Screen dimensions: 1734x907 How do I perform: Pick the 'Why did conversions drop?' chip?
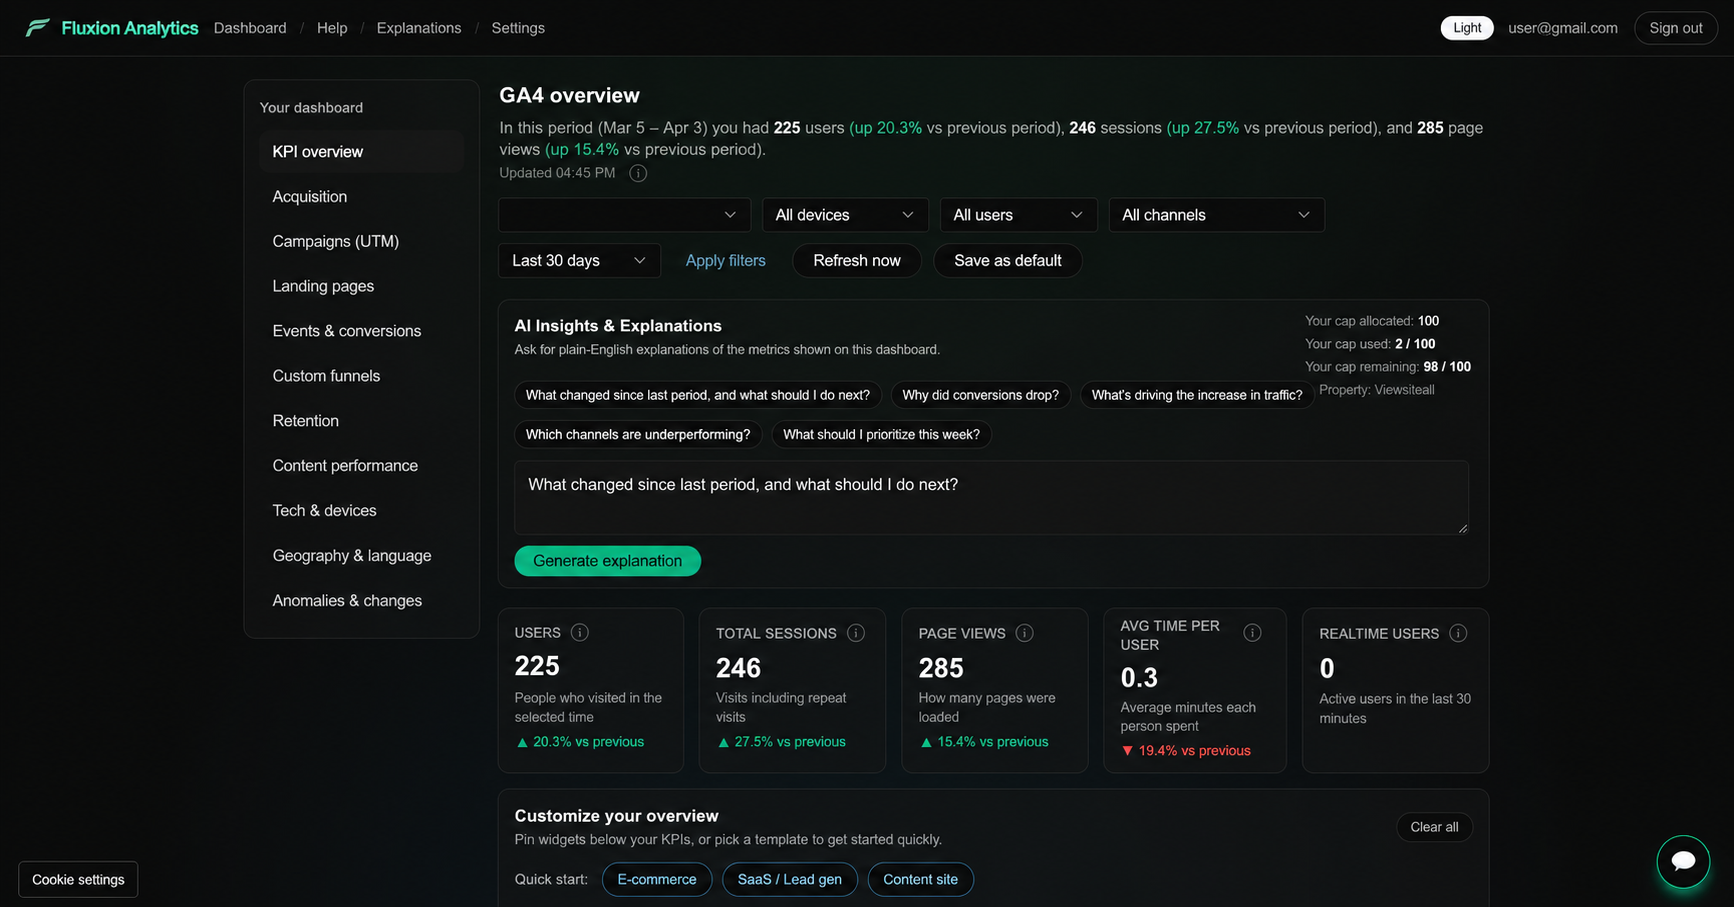980,395
